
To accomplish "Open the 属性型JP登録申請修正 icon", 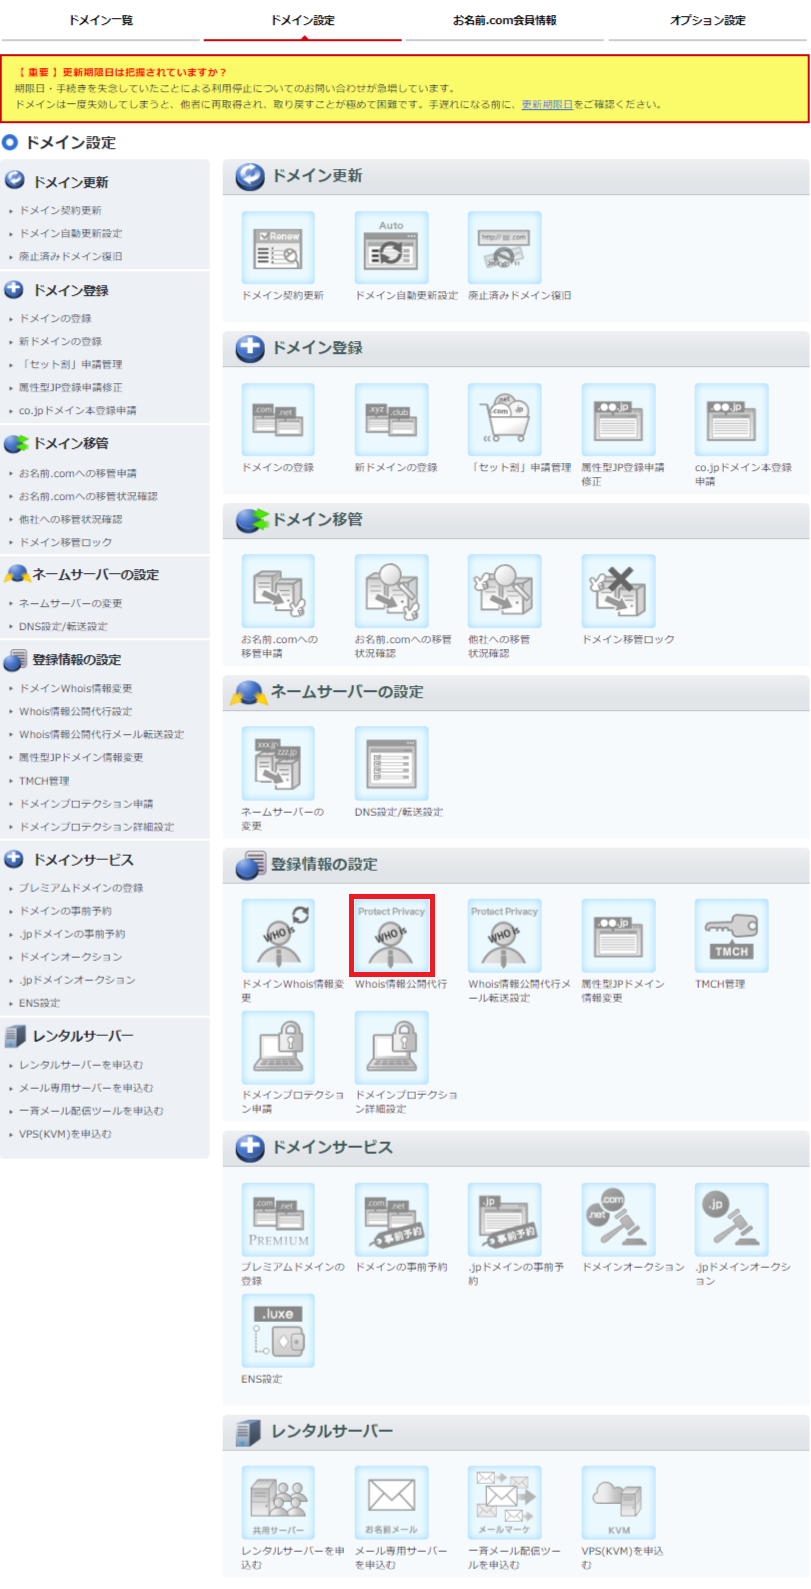I will 619,419.
